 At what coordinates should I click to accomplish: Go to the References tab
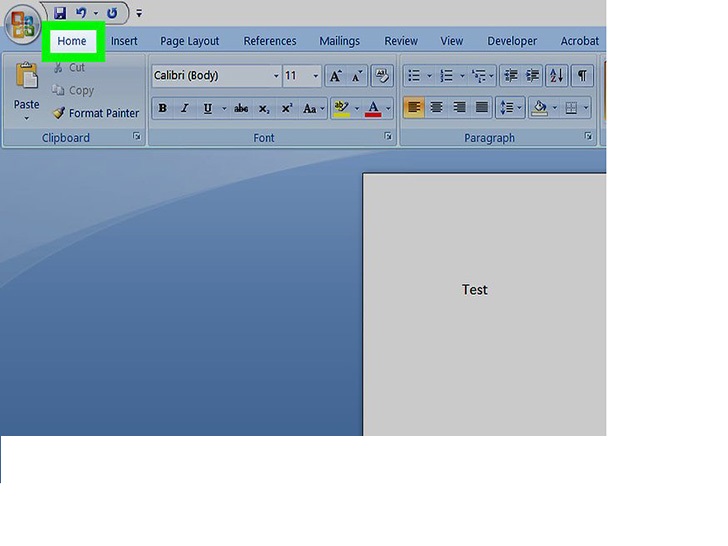(x=270, y=41)
